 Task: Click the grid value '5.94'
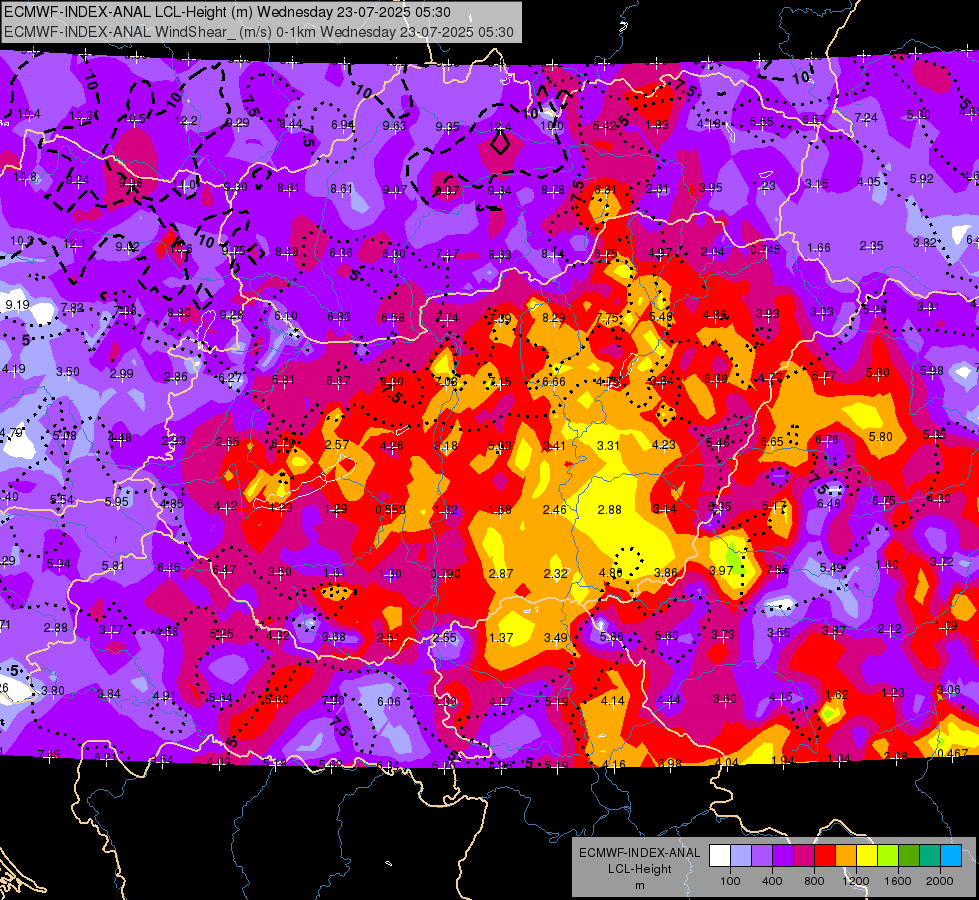click(x=59, y=564)
